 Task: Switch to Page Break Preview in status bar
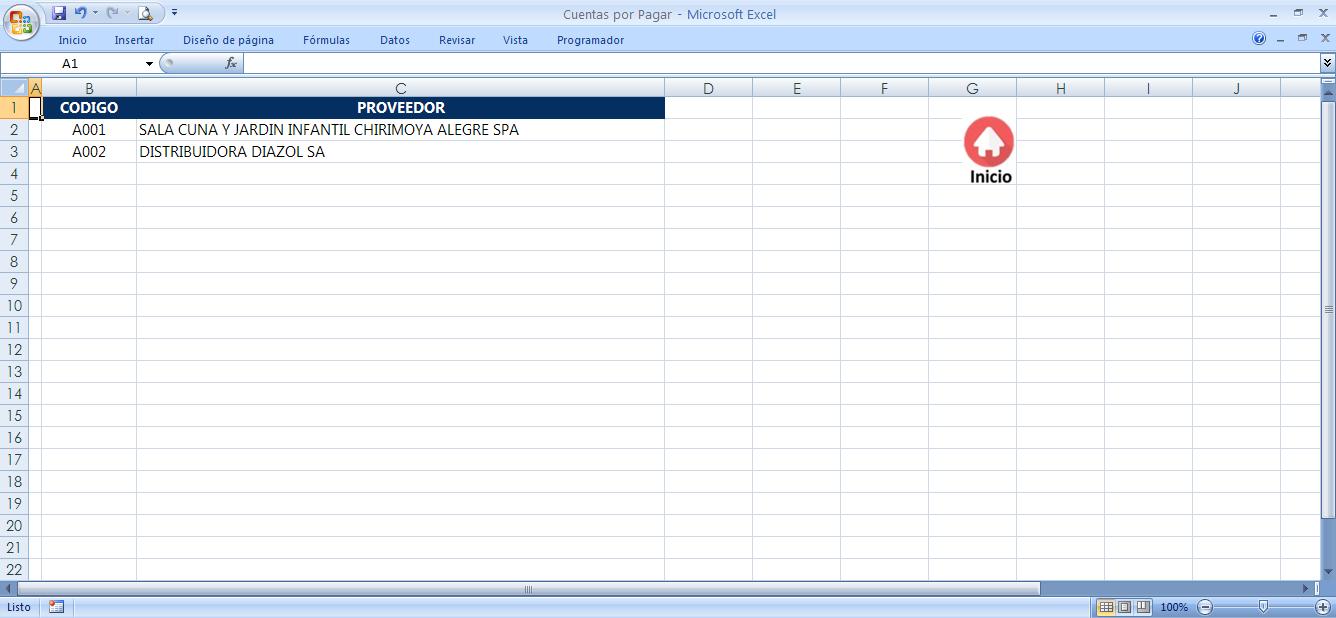pos(1142,607)
